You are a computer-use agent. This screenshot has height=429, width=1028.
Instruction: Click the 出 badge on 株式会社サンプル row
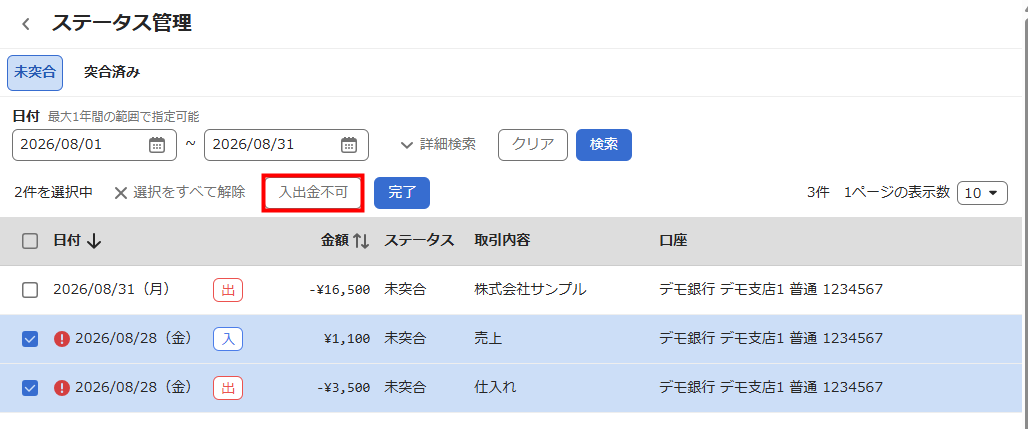227,290
